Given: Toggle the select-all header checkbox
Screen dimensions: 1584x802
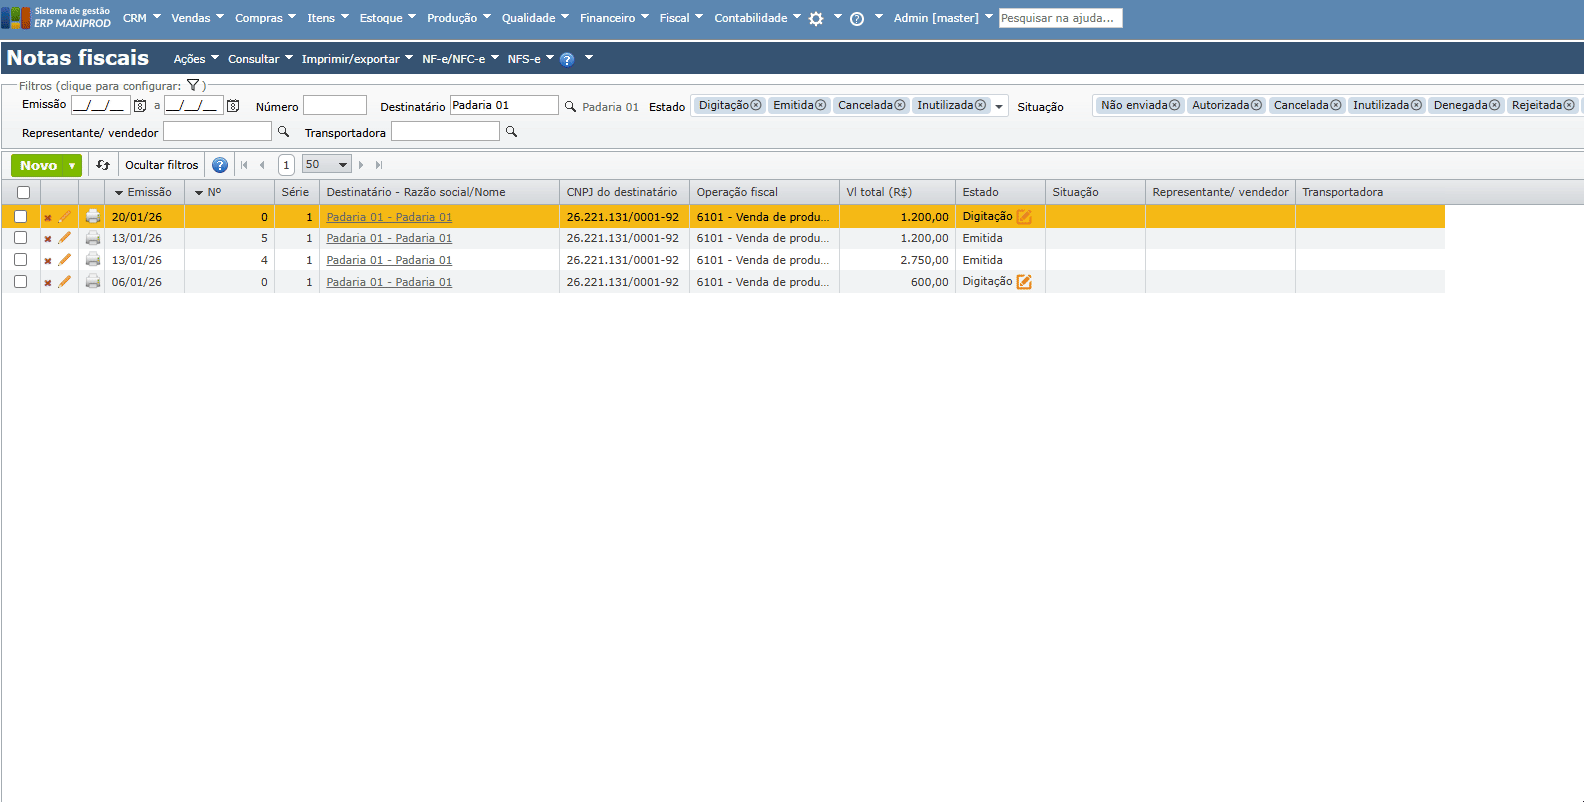Looking at the screenshot, I should 23,192.
